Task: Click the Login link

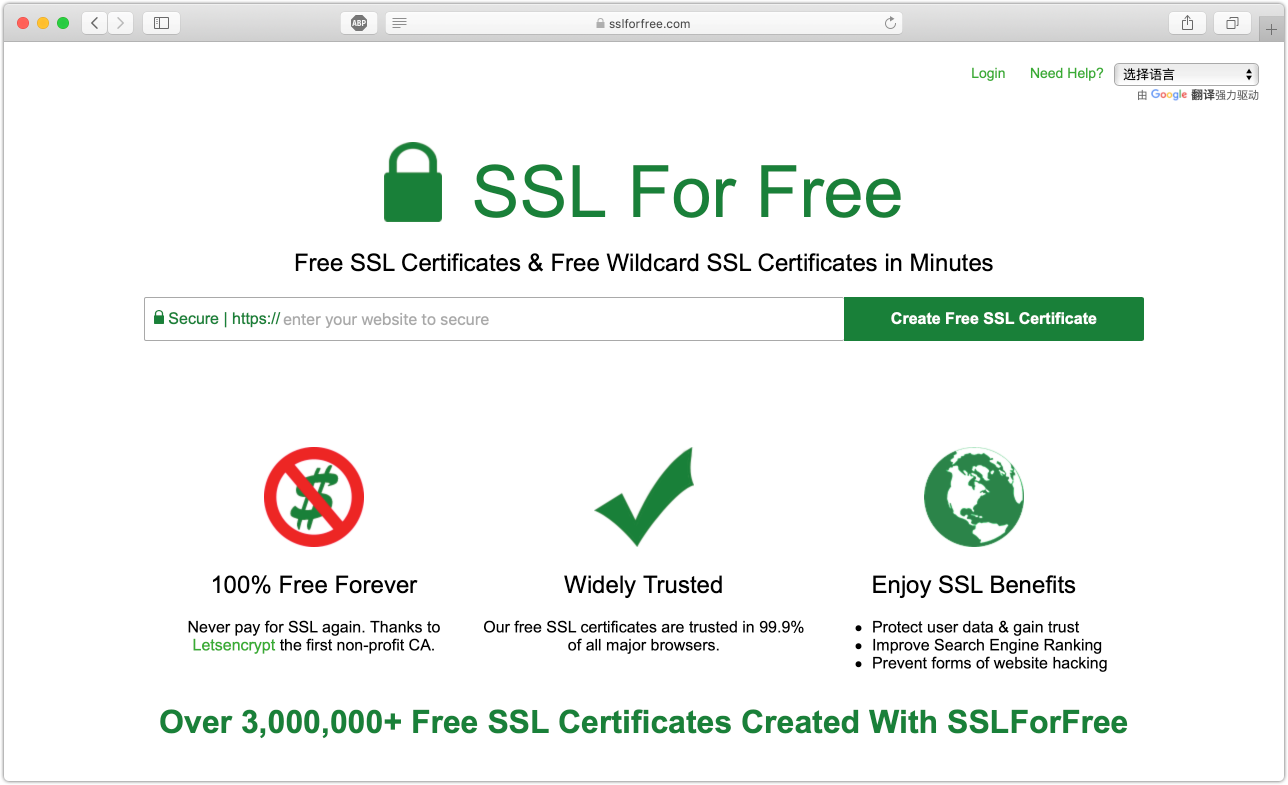Action: (x=988, y=73)
